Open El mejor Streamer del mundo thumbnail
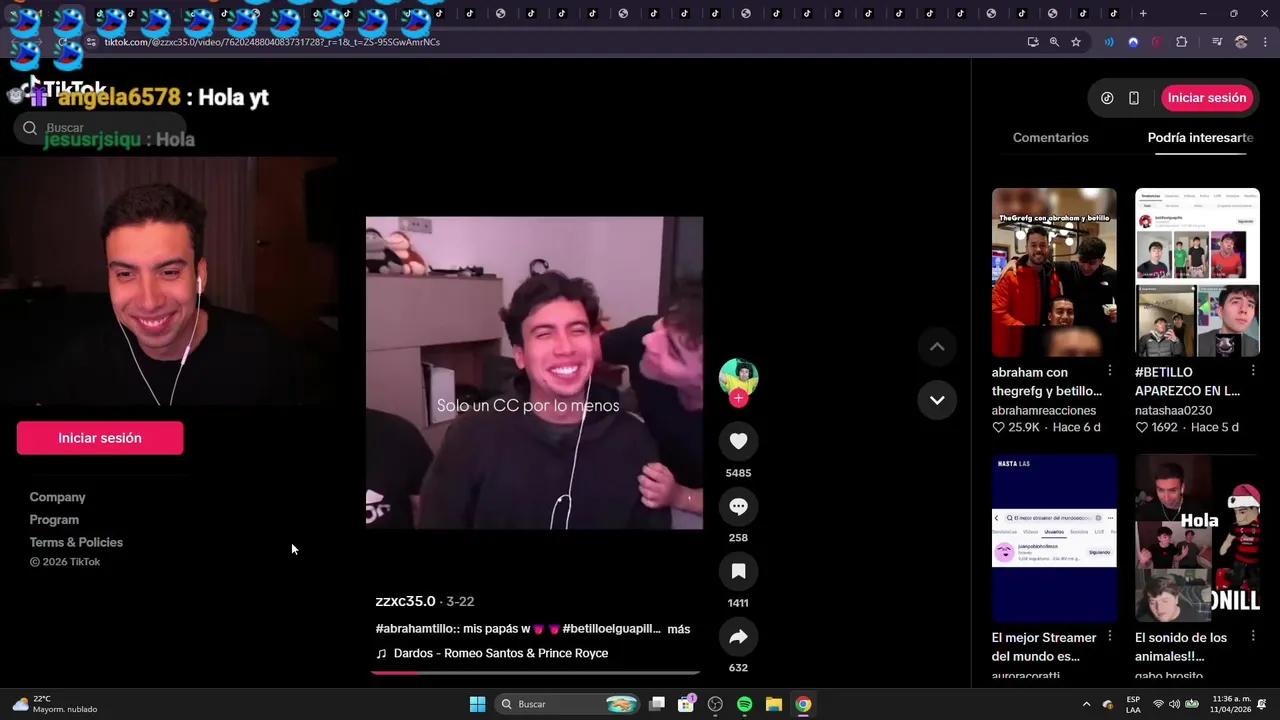The height and width of the screenshot is (720, 1280). click(x=1054, y=538)
